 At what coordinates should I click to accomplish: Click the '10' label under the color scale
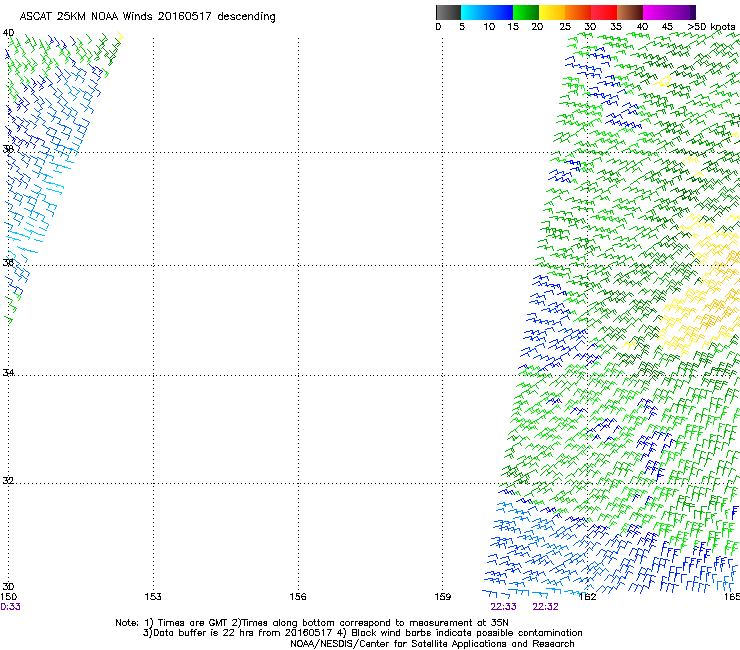click(489, 27)
